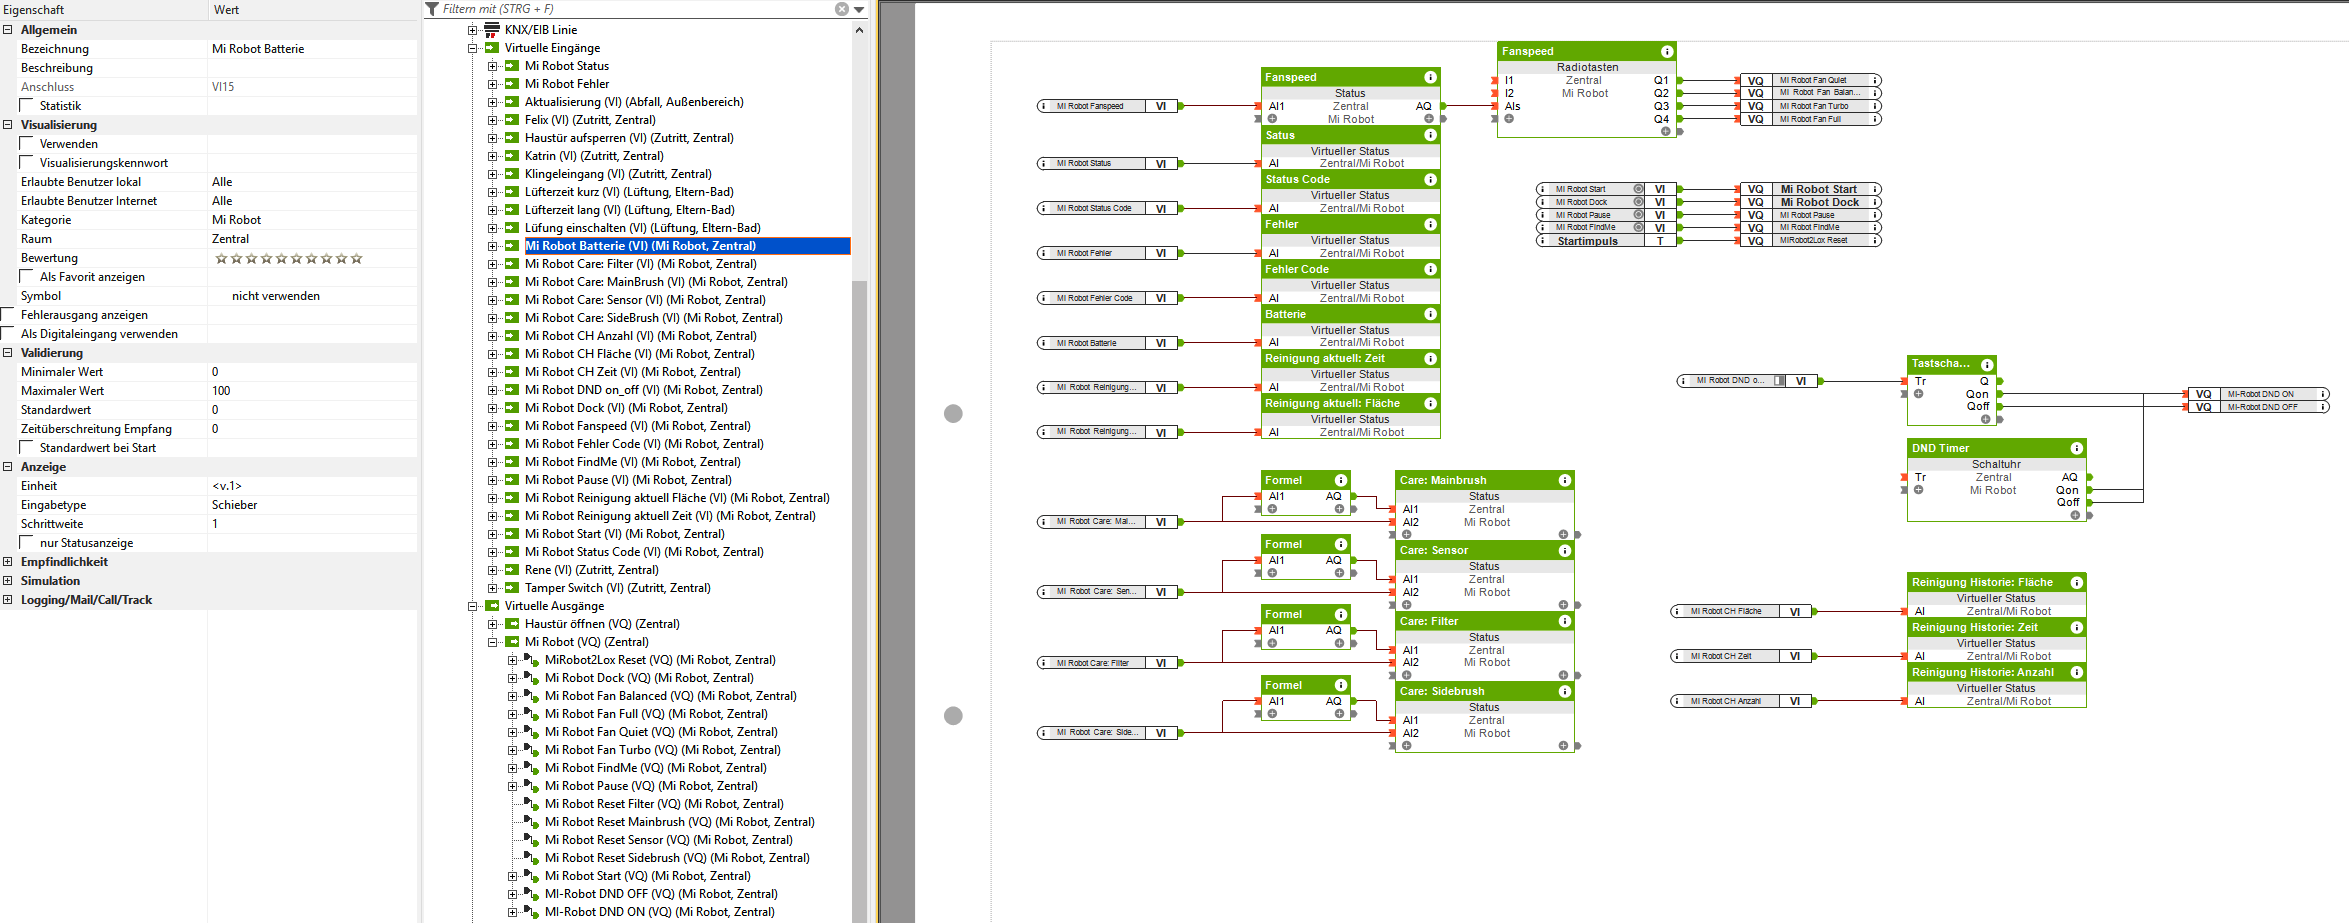The height and width of the screenshot is (923, 2349).
Task: Expand the Empfindlichkeit property section
Action: point(8,562)
